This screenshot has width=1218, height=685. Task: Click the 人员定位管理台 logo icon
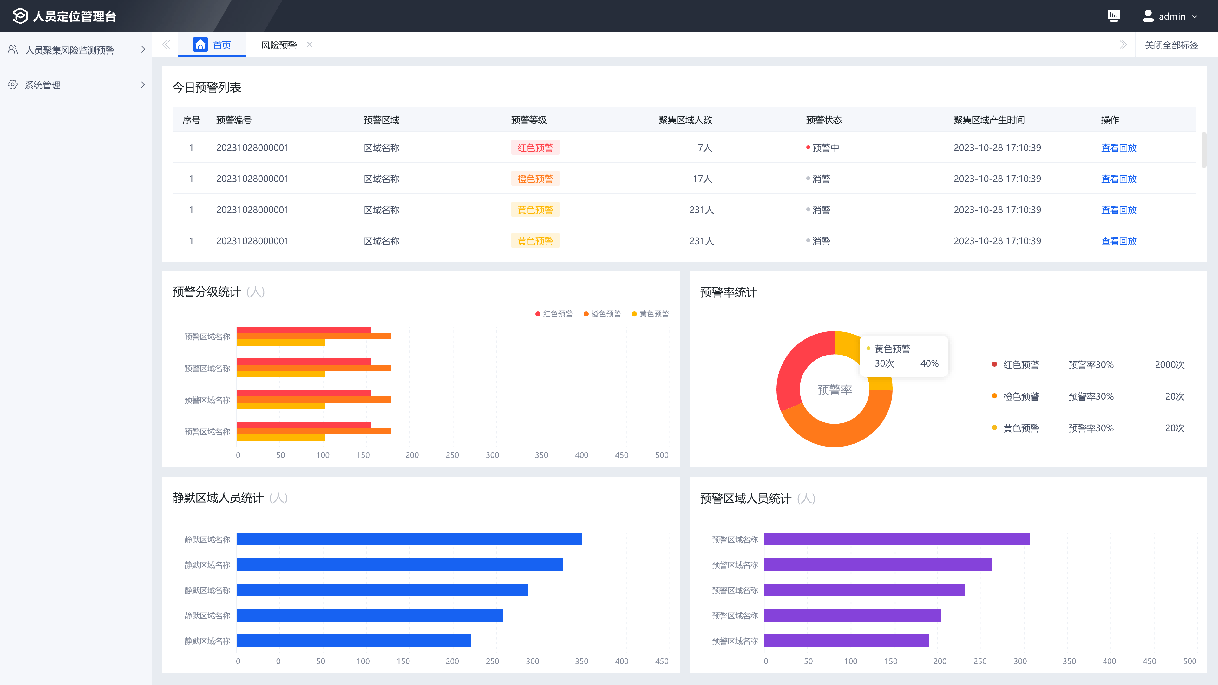click(19, 16)
